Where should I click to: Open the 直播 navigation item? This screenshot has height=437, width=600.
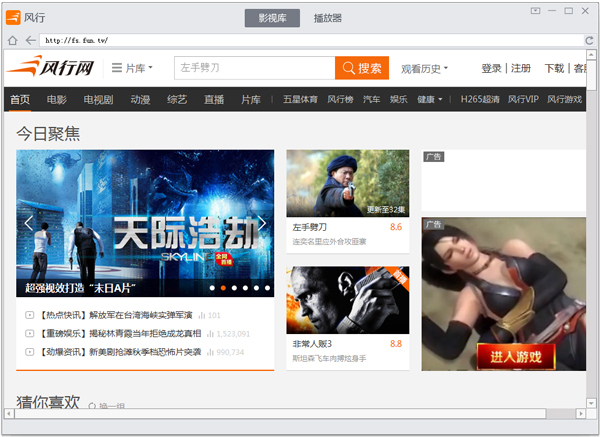(x=214, y=99)
